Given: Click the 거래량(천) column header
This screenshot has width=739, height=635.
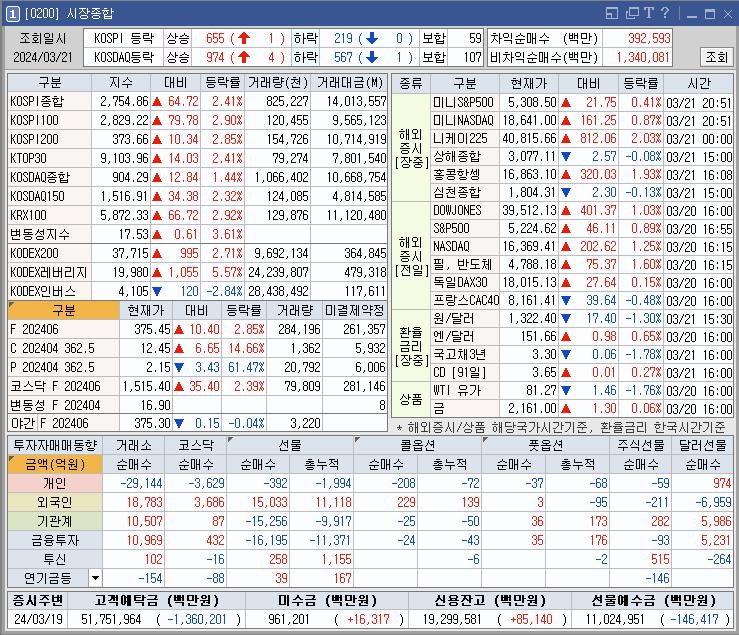Looking at the screenshot, I should [x=278, y=83].
